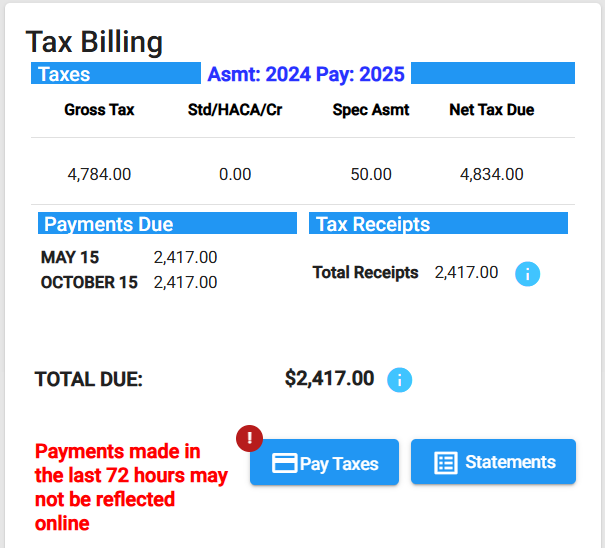
Task: Select the Taxes section header bar
Action: 115,74
